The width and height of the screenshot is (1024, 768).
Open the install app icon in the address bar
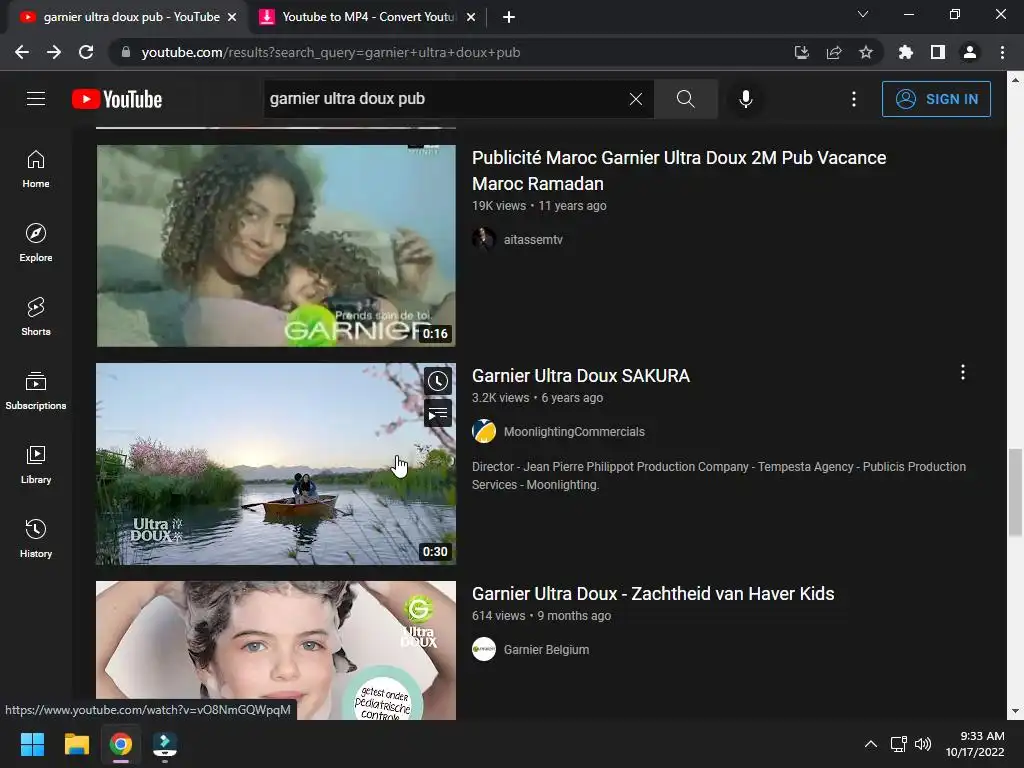pos(802,52)
